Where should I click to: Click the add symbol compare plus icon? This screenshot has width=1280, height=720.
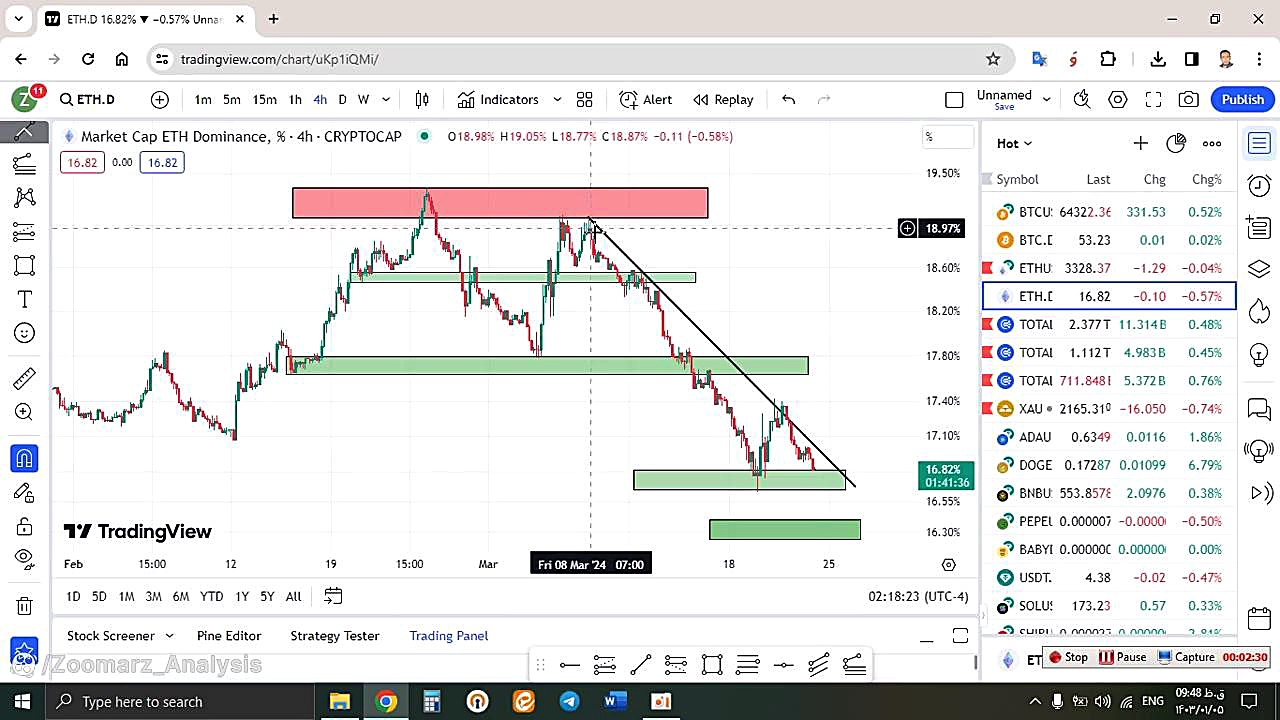[160, 99]
